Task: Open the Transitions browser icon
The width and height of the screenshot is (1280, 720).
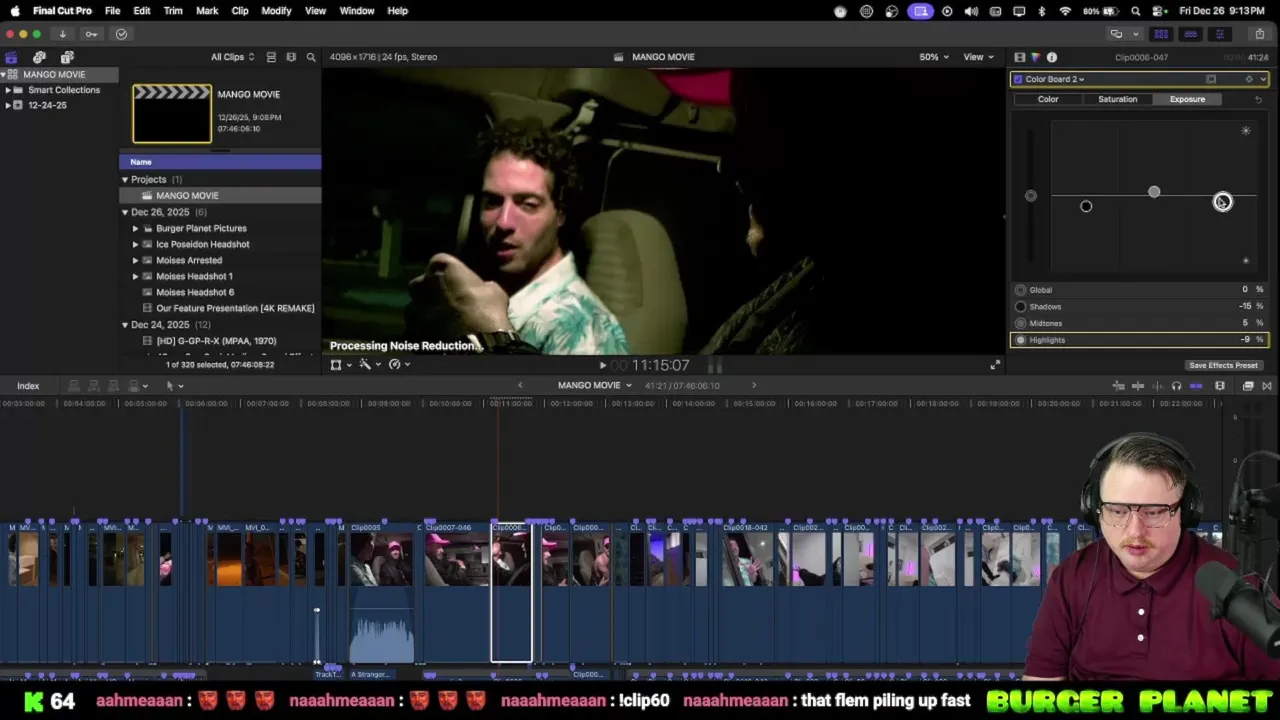Action: click(x=1267, y=386)
